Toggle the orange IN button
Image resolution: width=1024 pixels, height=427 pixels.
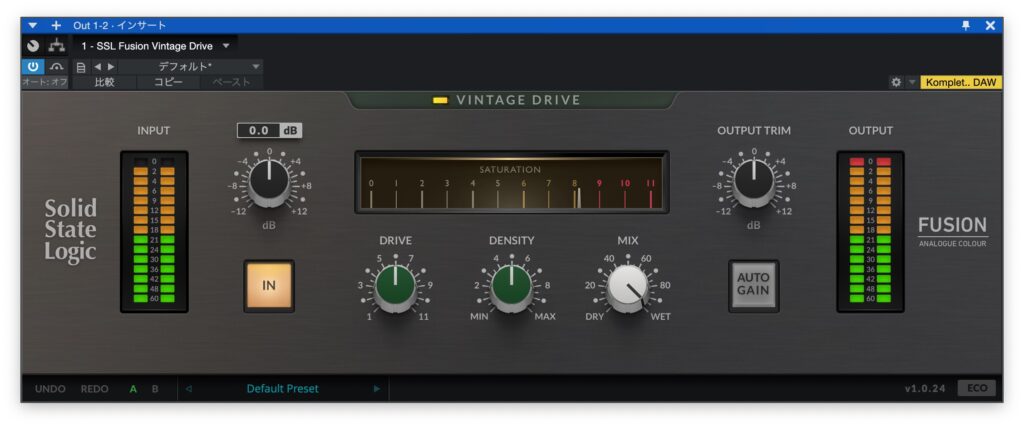269,285
